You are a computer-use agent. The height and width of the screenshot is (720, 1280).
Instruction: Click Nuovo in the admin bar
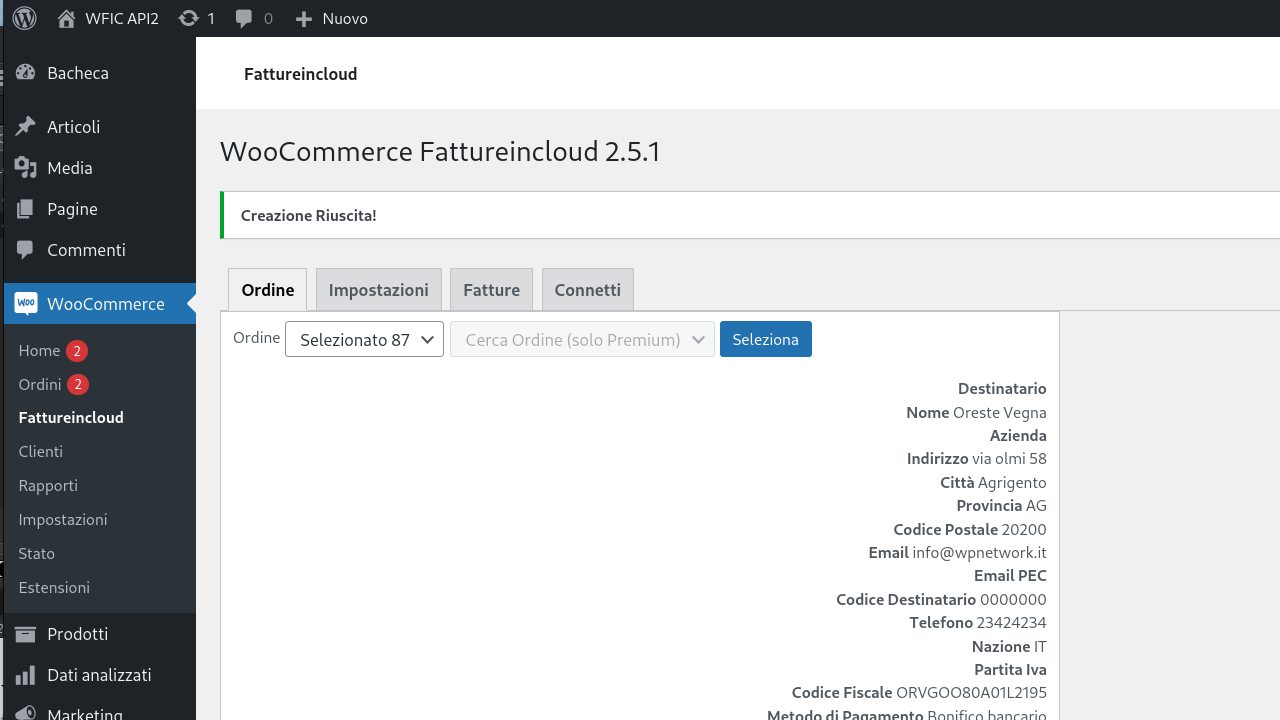345,18
